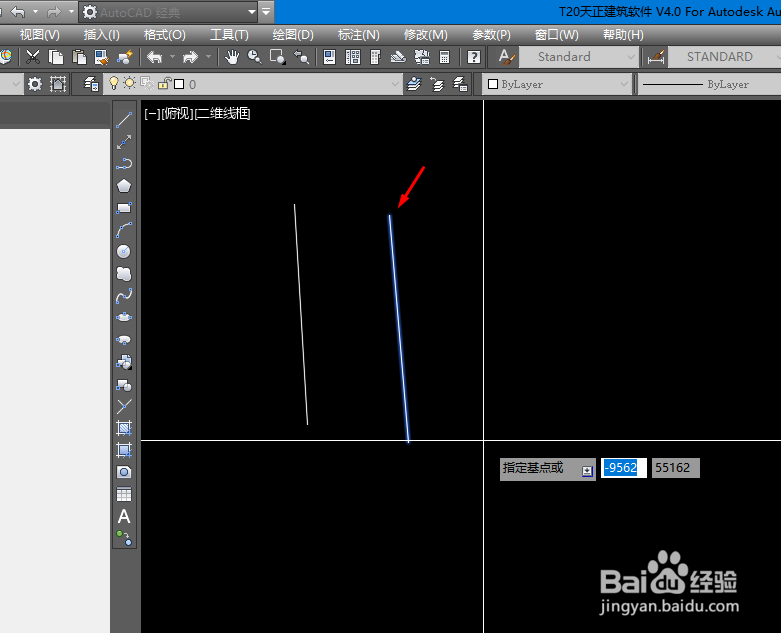
Task: Select the Region tool
Action: [124, 472]
